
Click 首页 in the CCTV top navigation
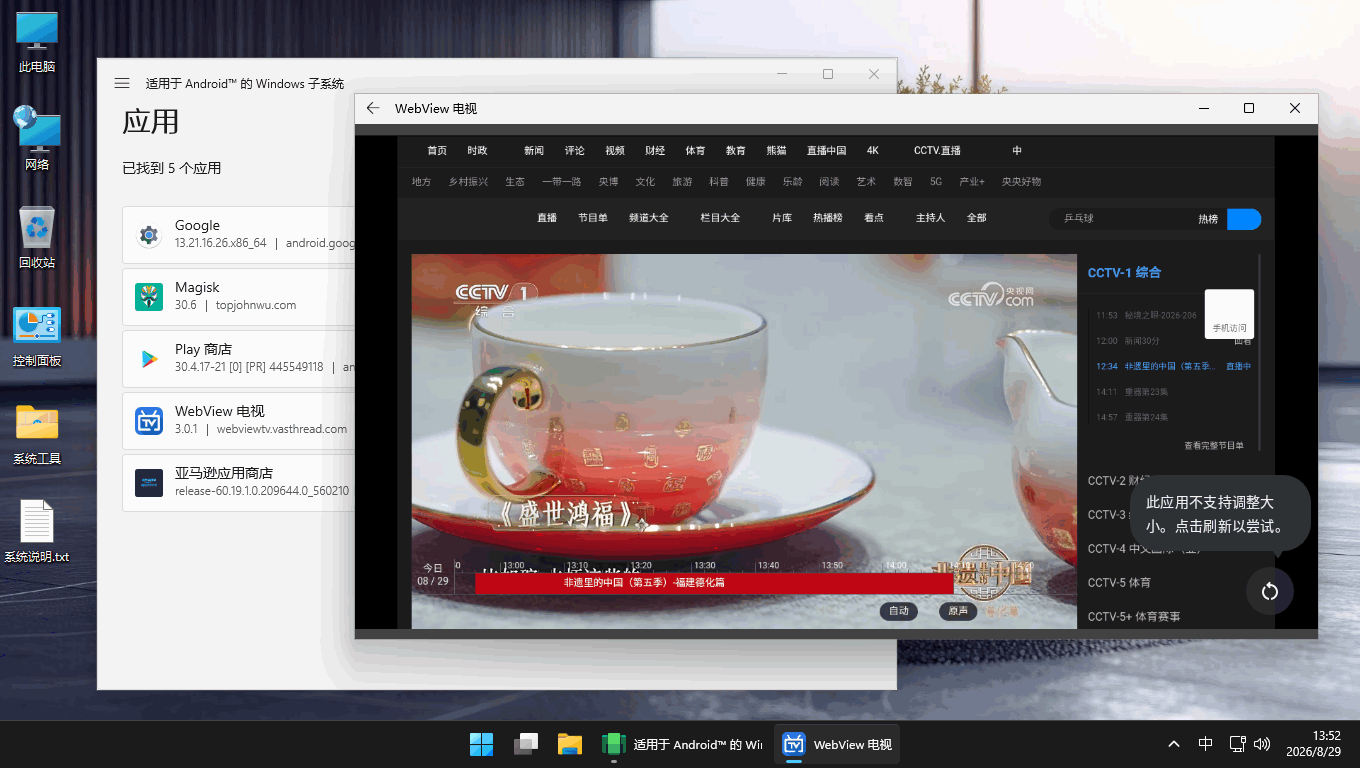(437, 151)
